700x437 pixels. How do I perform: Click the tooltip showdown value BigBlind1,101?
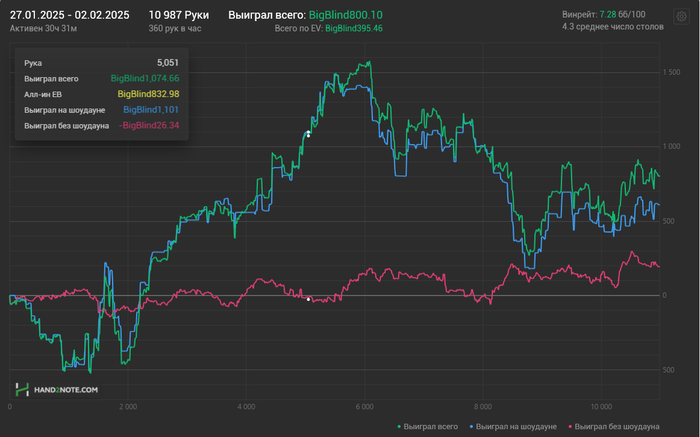tap(151, 110)
